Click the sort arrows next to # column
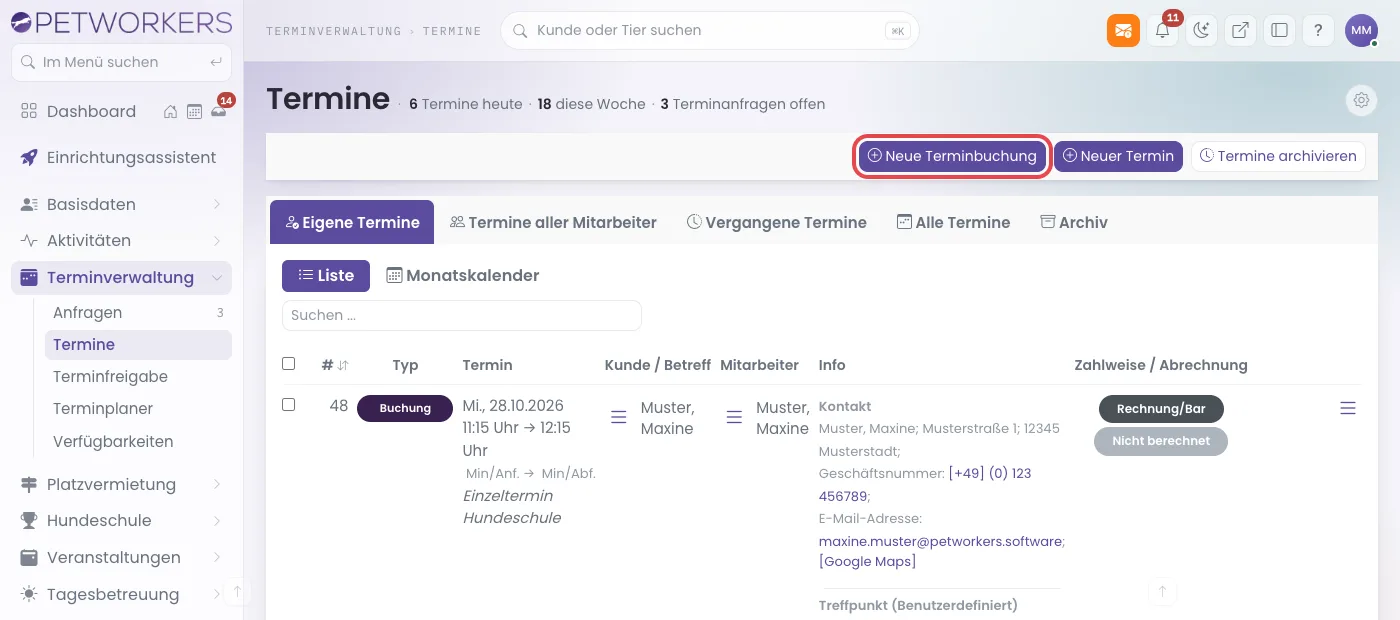1400x620 pixels. pos(343,365)
